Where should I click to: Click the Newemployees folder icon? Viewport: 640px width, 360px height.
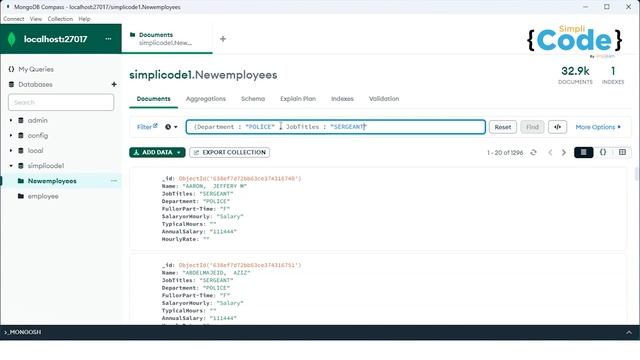[21, 181]
